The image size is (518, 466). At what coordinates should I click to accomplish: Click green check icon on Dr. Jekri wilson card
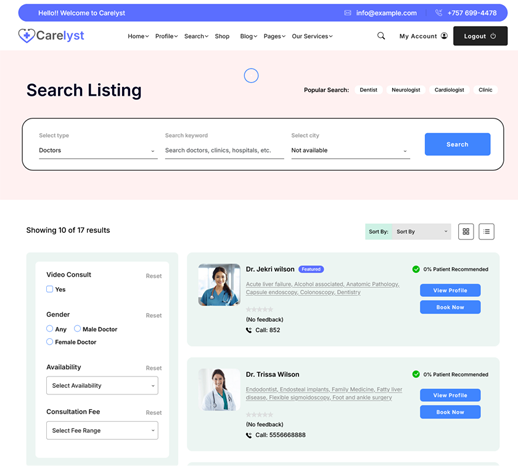coord(416,269)
